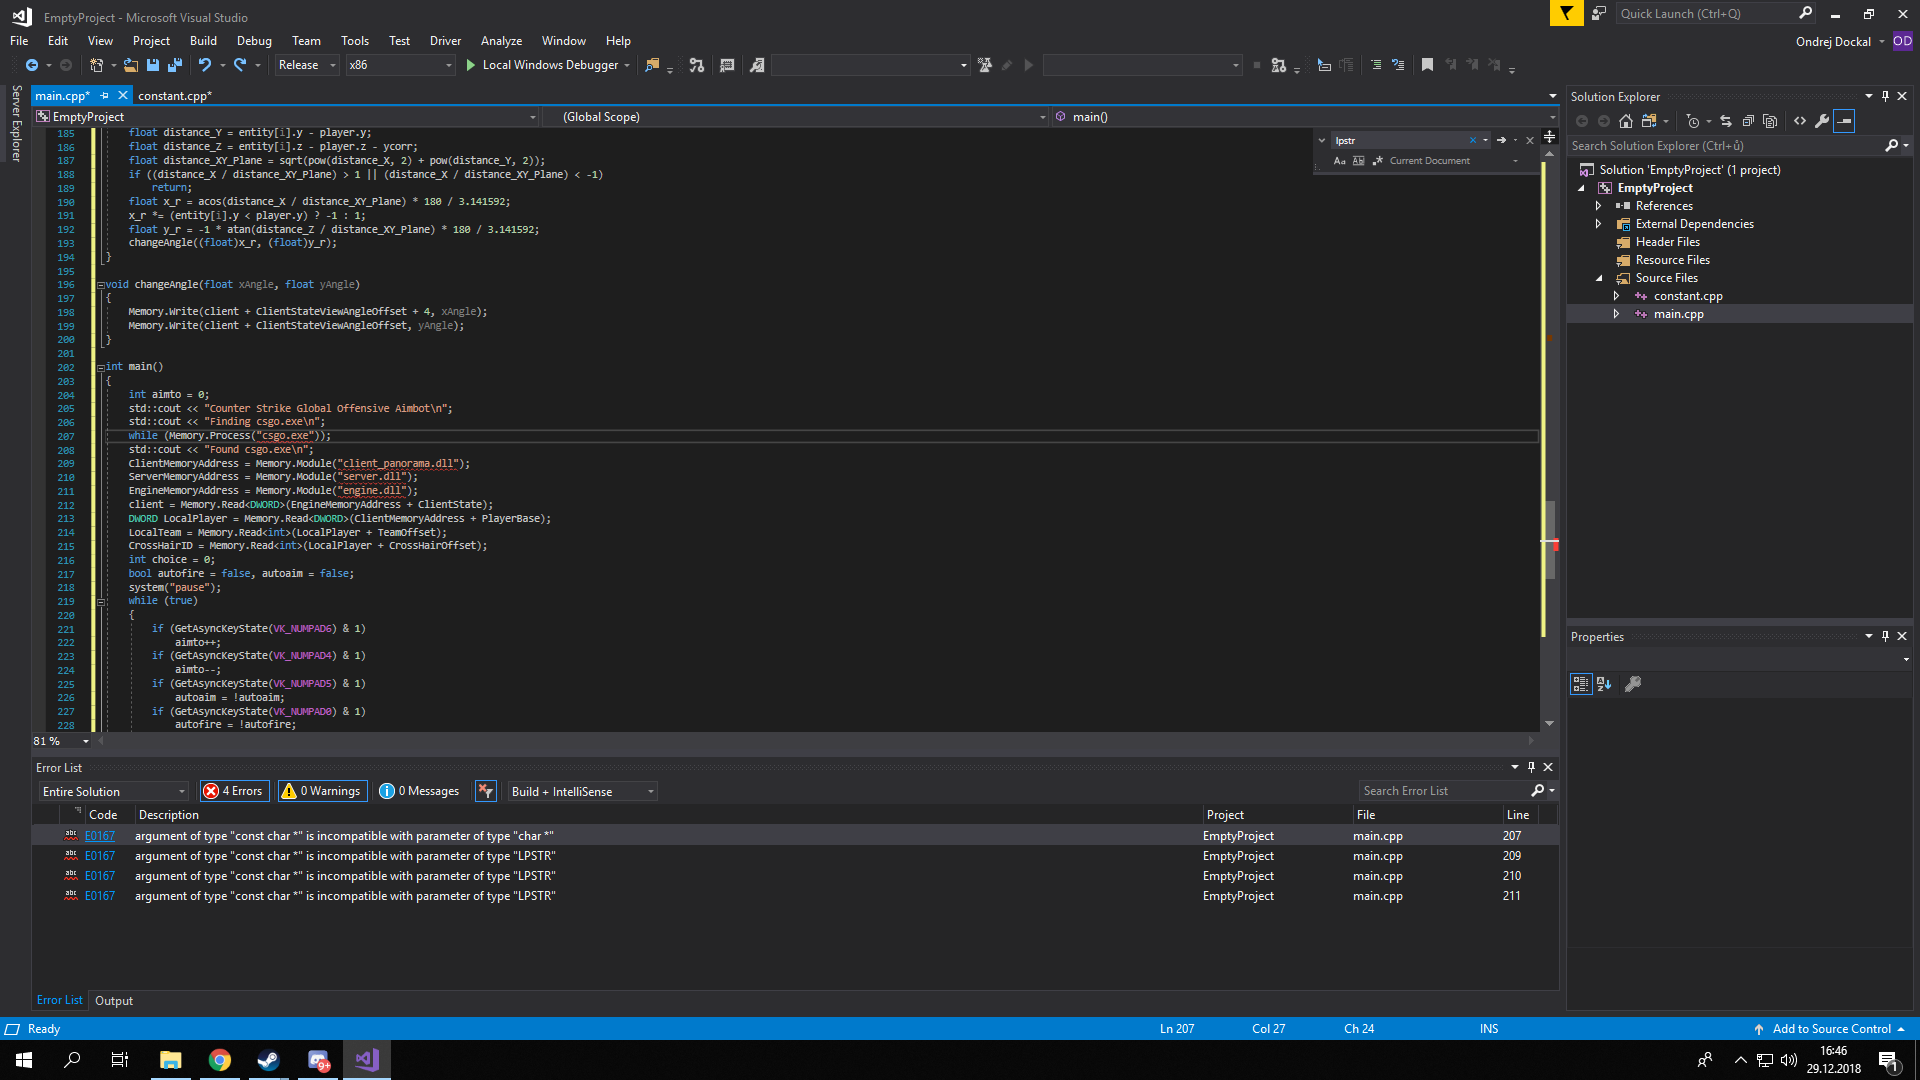Screen dimensions: 1920x1080
Task: Open the Debug menu
Action: (253, 41)
